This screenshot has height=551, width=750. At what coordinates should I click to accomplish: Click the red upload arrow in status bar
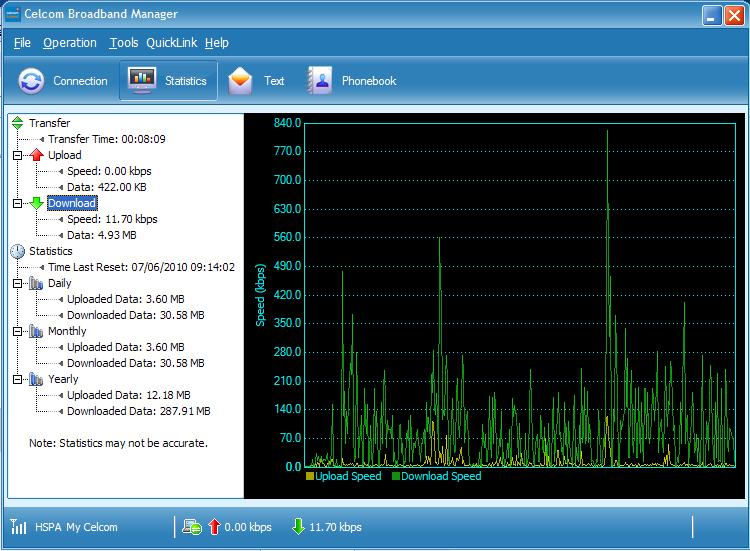click(x=214, y=527)
